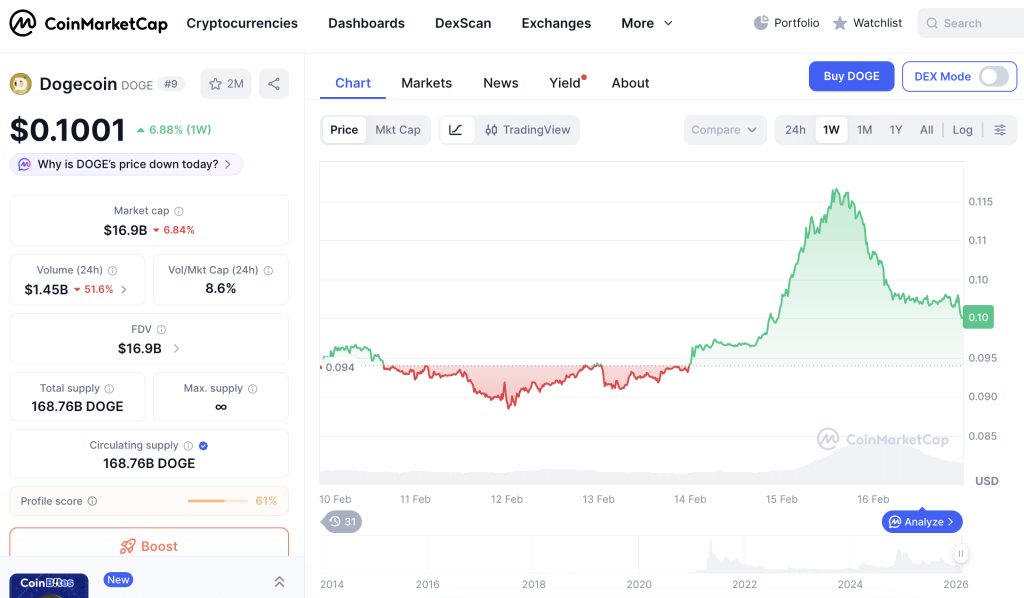This screenshot has width=1024, height=598.
Task: Click the Buy DOGE button
Action: pos(851,76)
